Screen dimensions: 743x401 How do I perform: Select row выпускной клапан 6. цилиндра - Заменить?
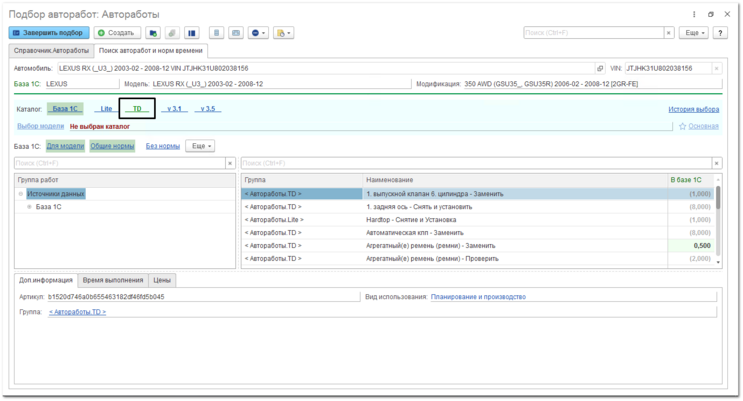(x=478, y=194)
